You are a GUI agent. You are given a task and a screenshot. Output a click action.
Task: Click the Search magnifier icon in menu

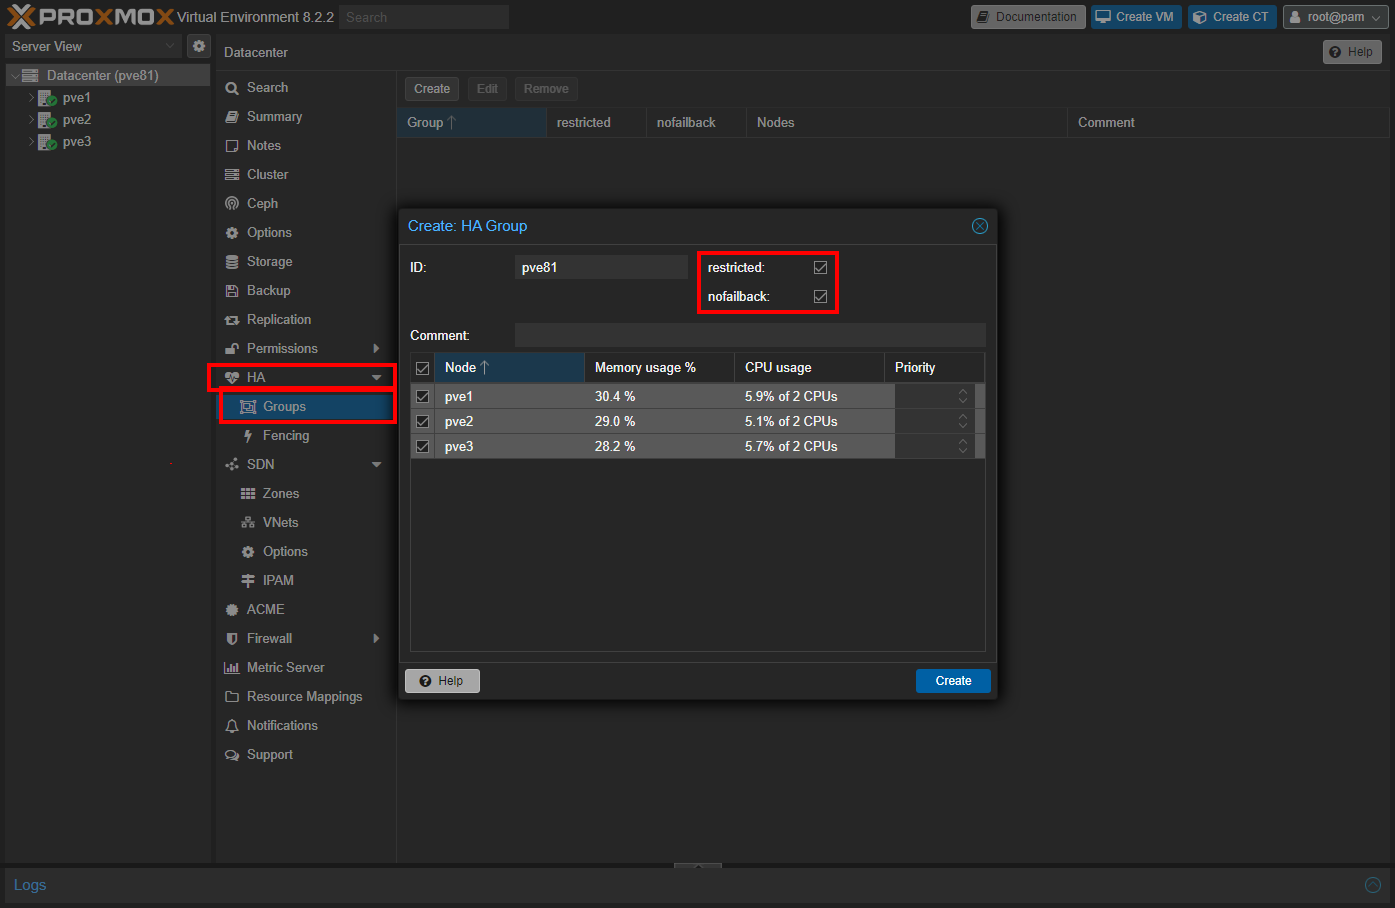pyautogui.click(x=232, y=88)
